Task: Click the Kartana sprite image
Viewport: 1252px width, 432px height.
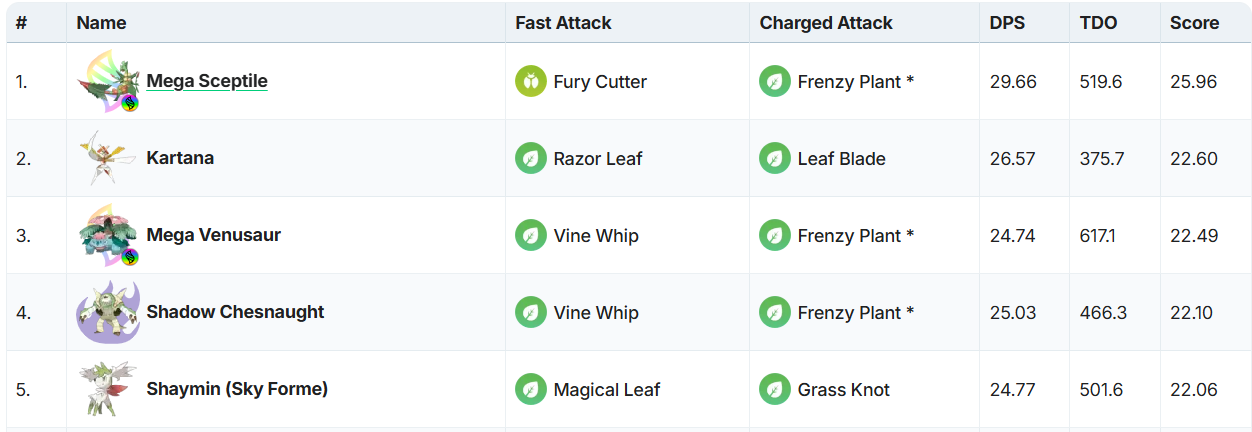Action: (x=107, y=158)
